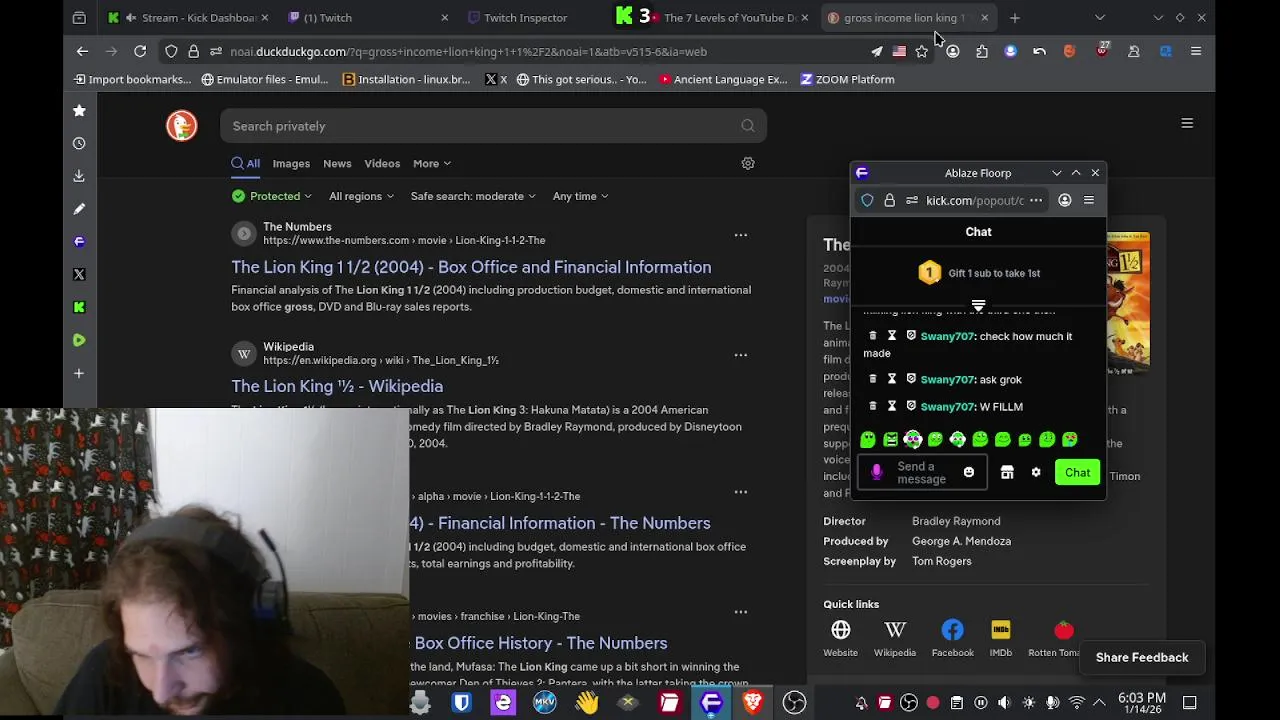Delete Swany707's 'ask grok' message
Viewport: 1280px width, 720px height.
pyautogui.click(x=873, y=379)
